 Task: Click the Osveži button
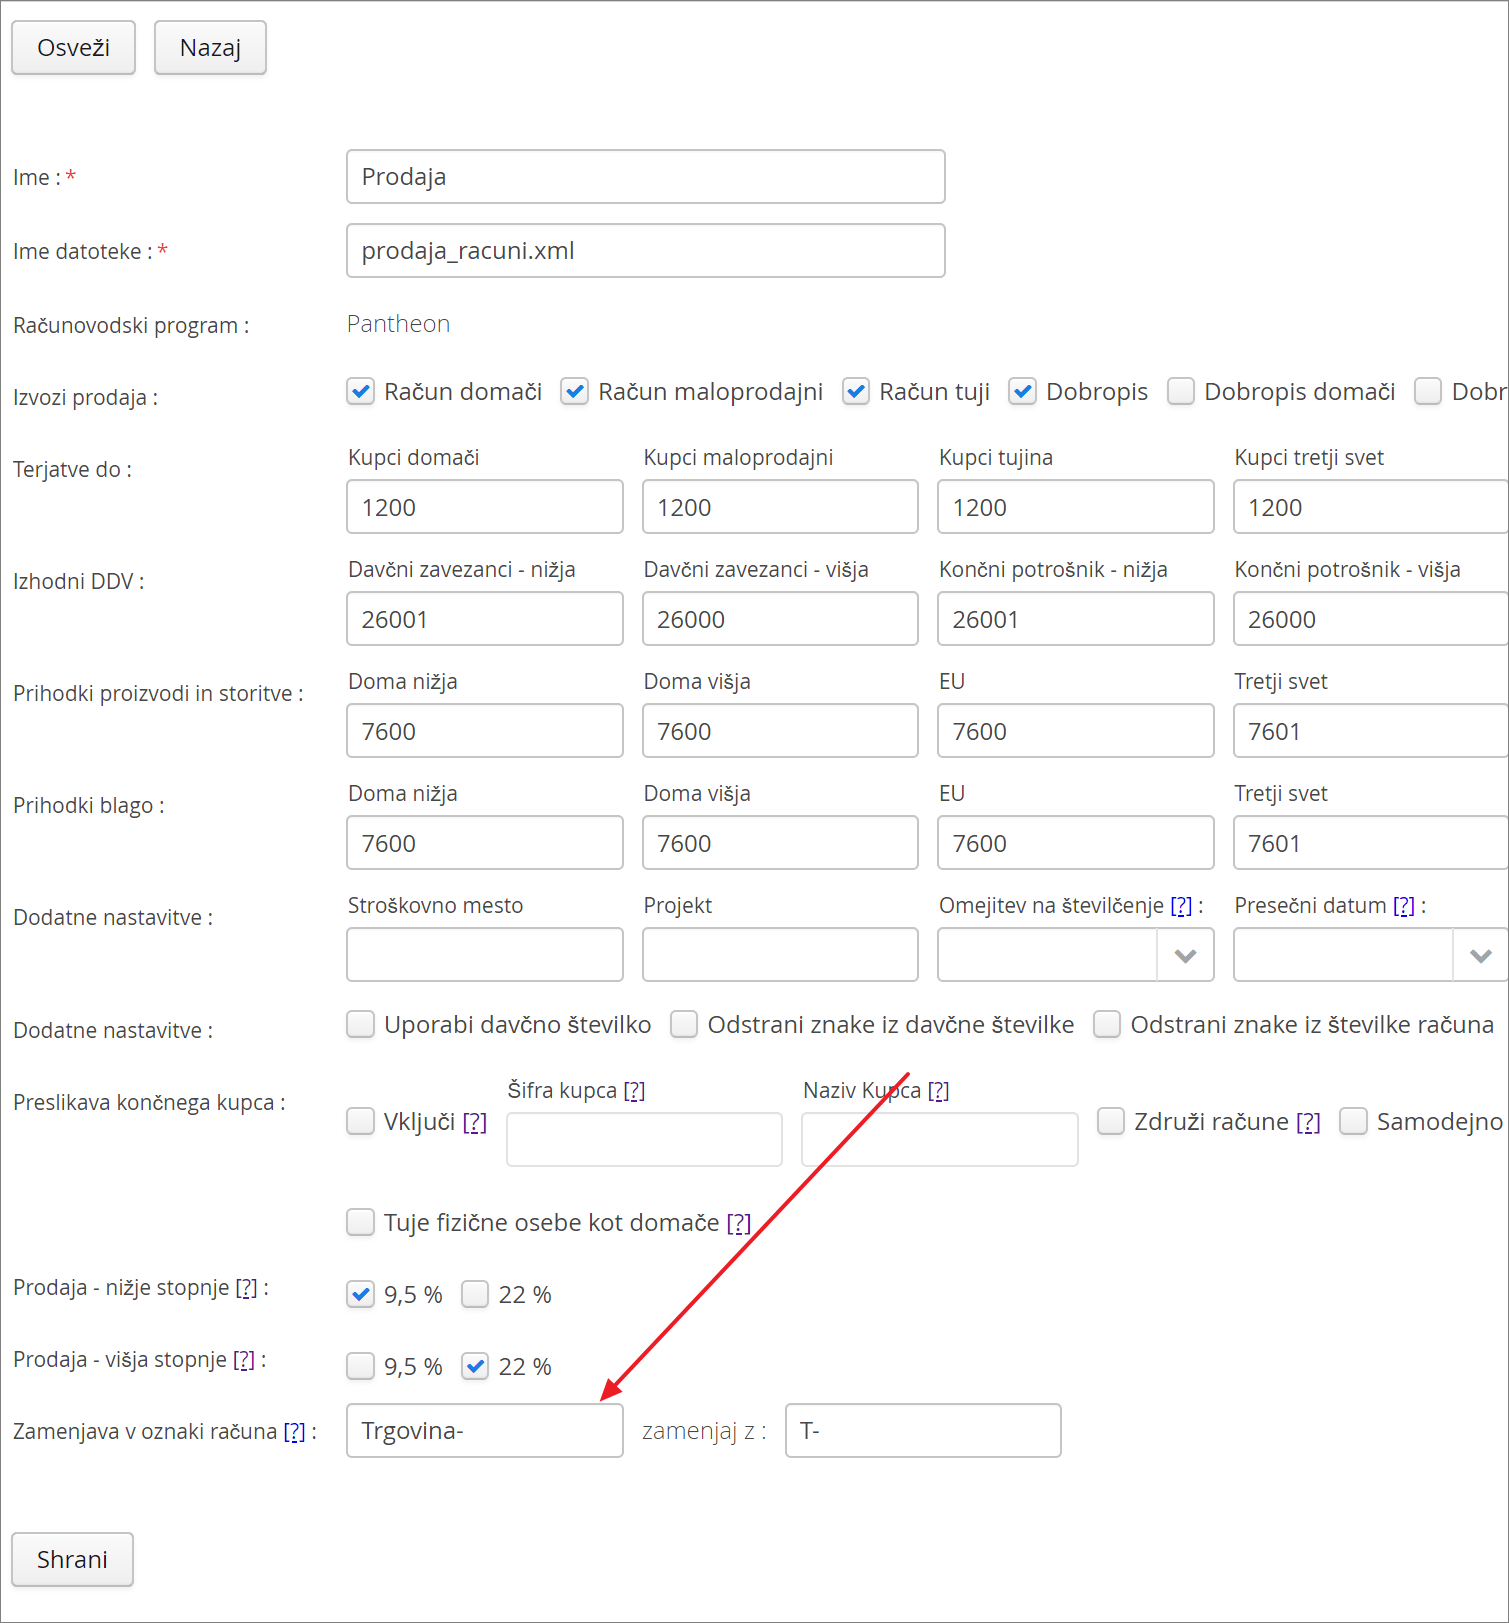73,48
